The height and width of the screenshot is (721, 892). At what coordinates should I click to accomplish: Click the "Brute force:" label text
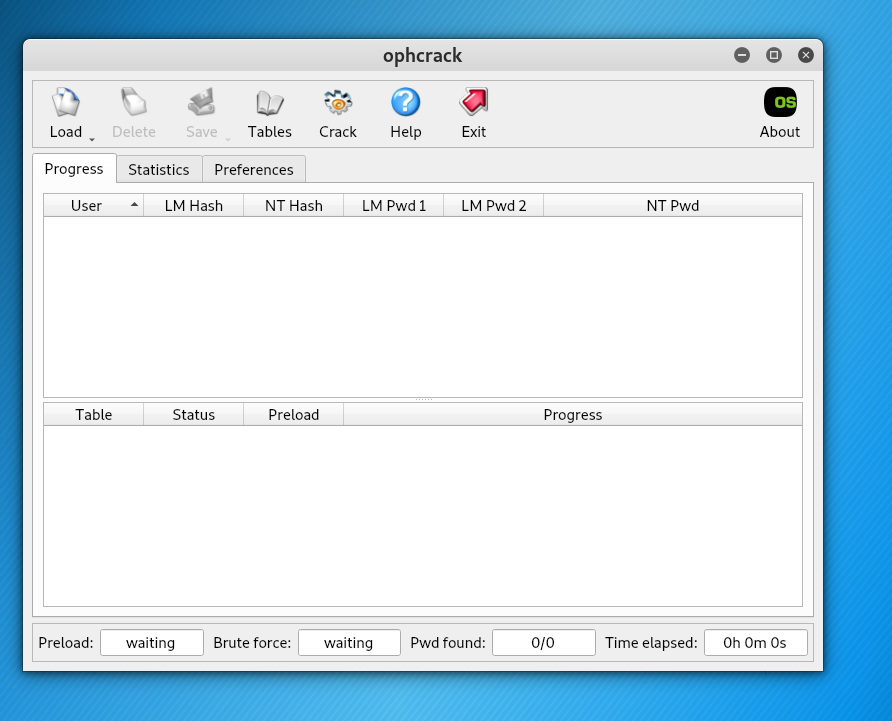pyautogui.click(x=252, y=642)
